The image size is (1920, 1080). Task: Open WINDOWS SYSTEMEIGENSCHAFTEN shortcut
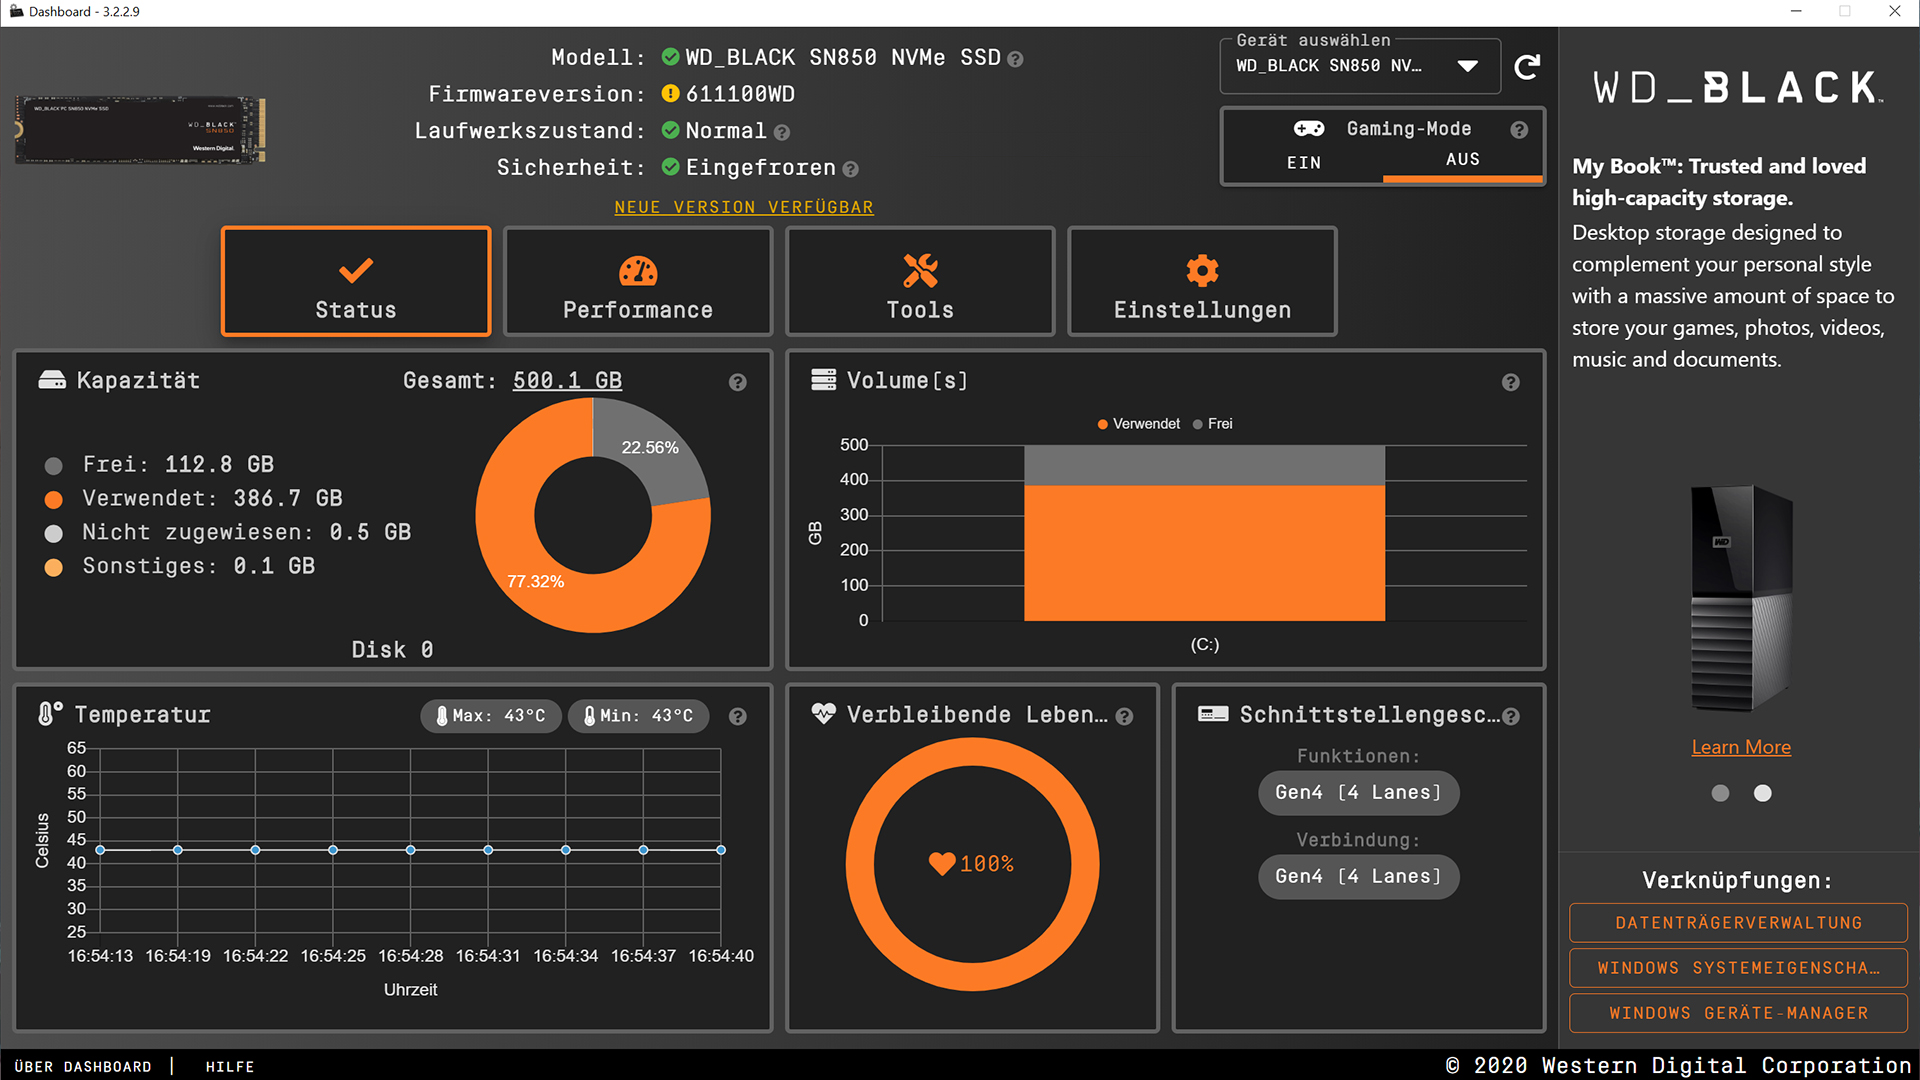1739,968
